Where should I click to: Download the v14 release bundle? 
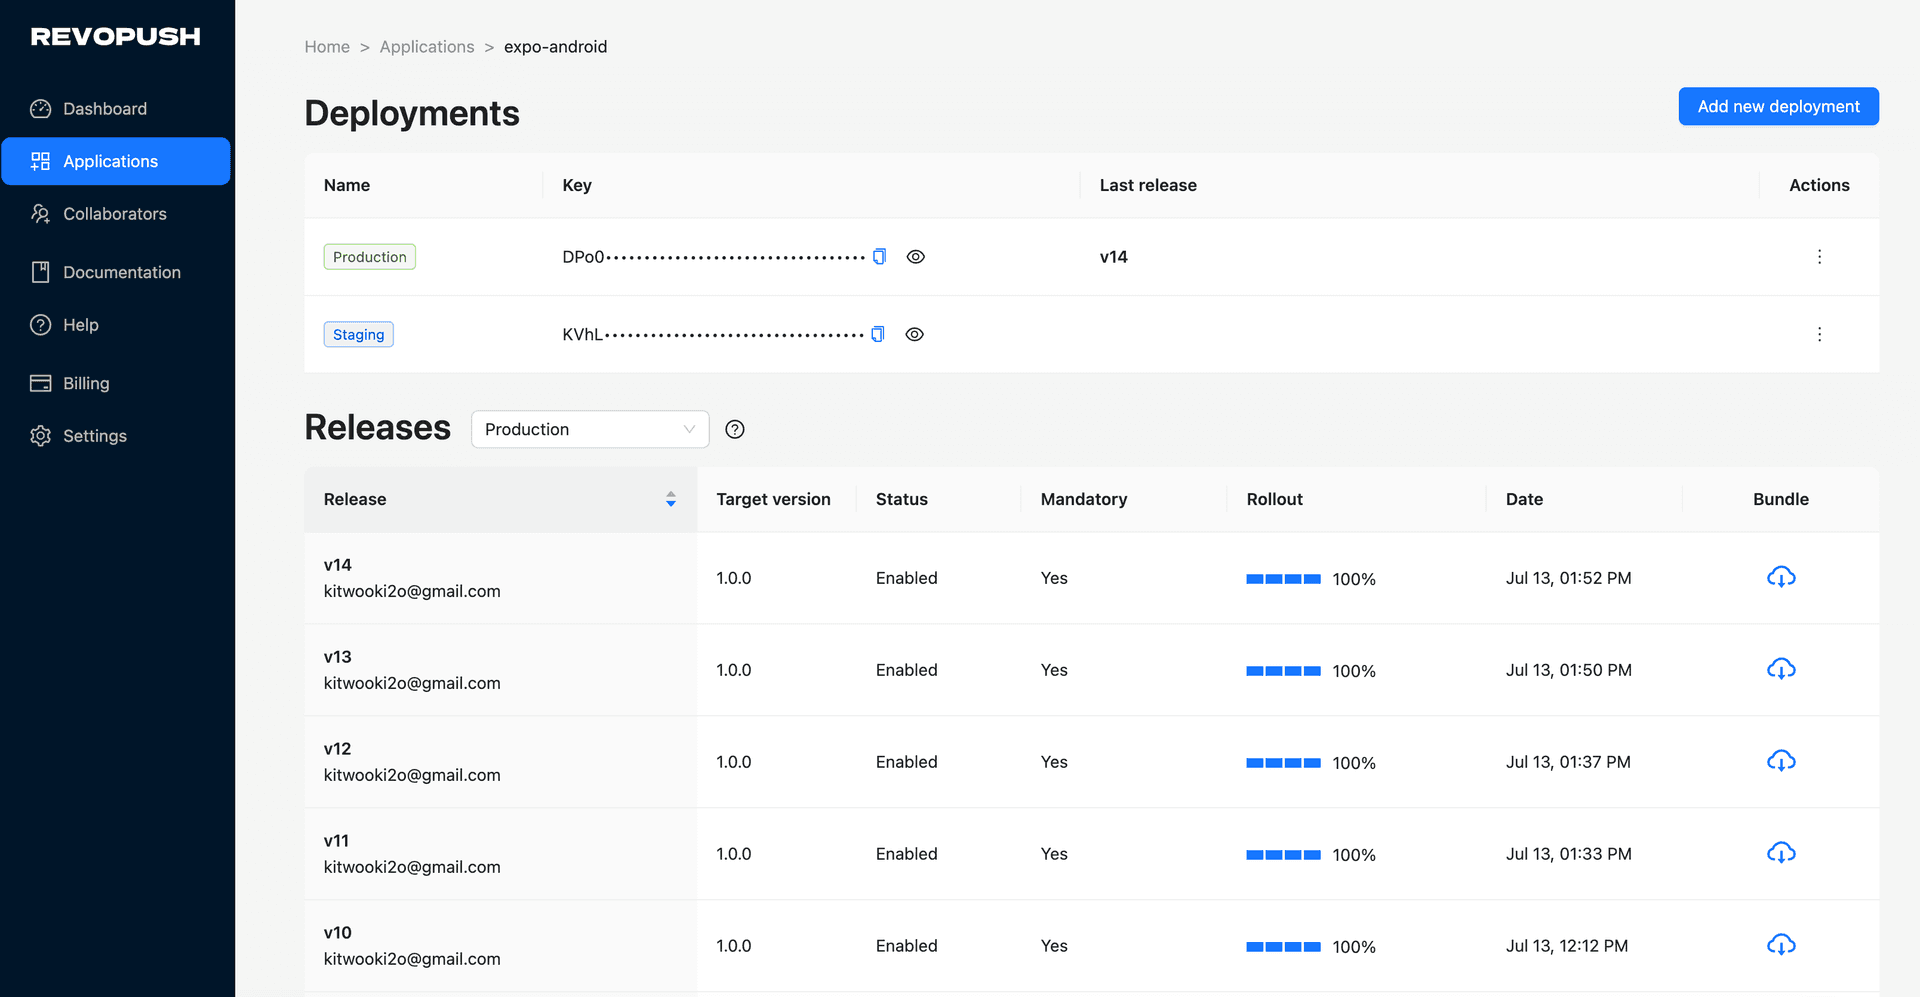pyautogui.click(x=1780, y=578)
